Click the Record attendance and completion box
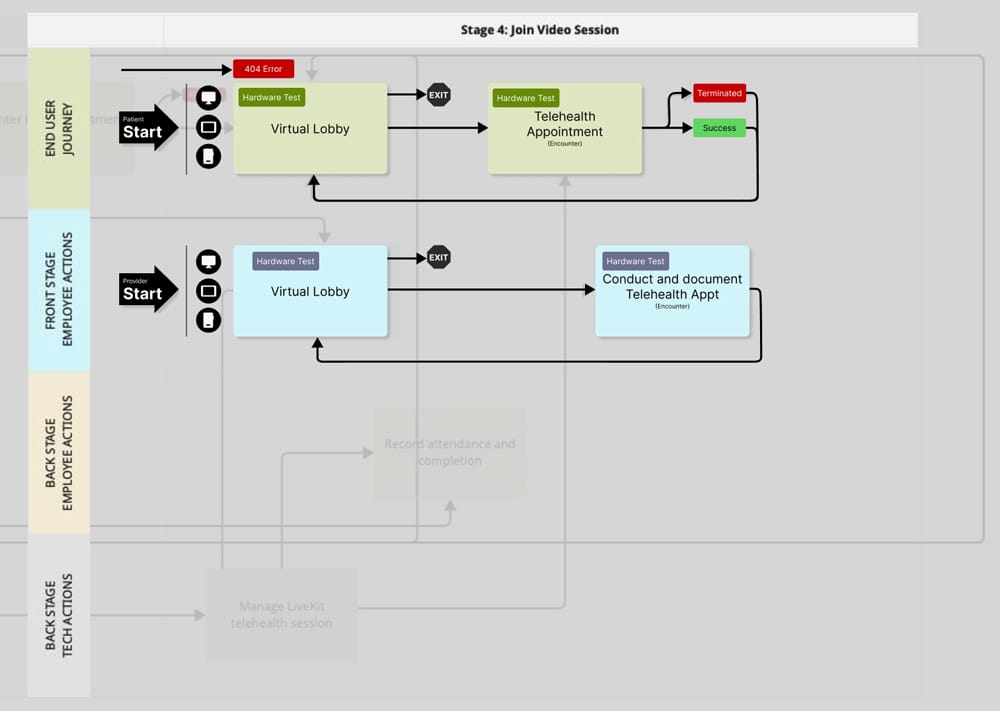1000x711 pixels. 450,452
